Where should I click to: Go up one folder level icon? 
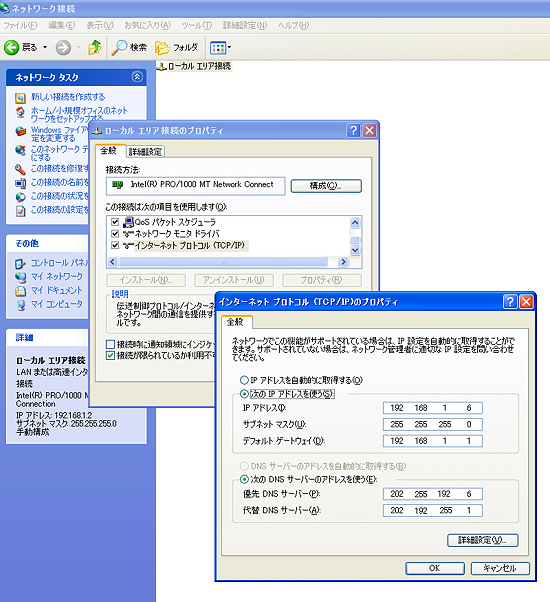94,48
